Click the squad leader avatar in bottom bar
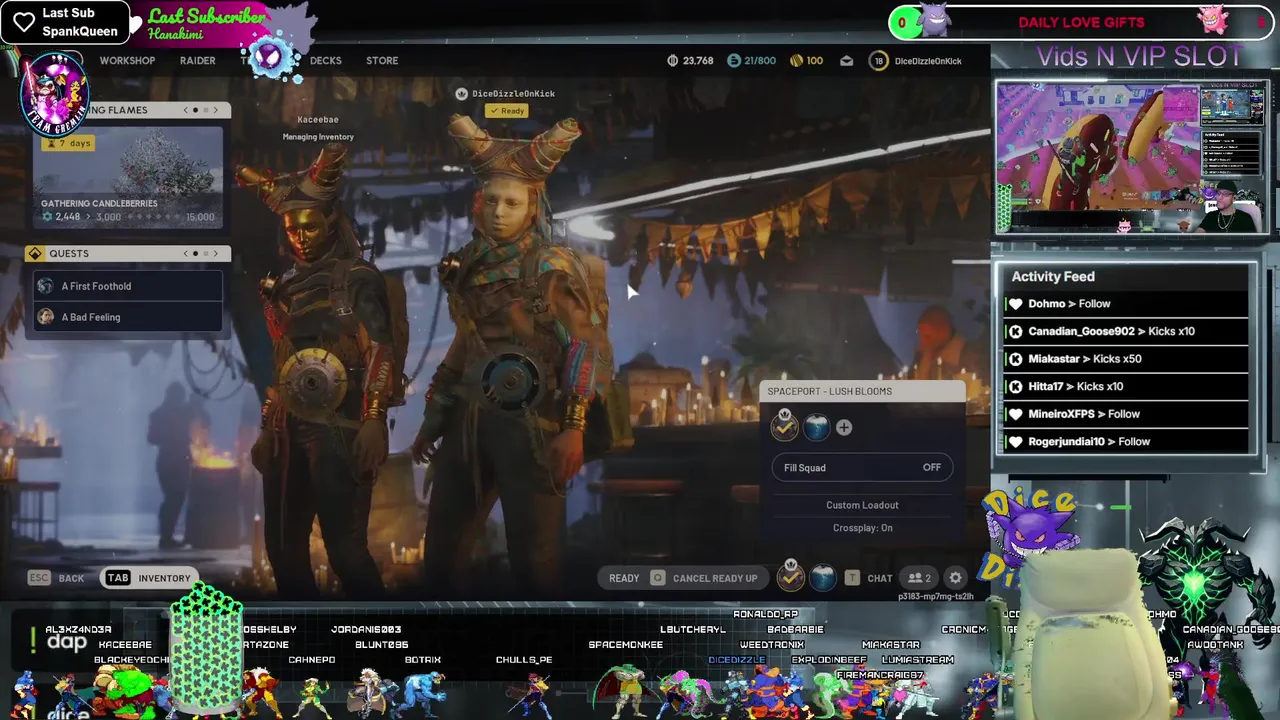 point(791,576)
